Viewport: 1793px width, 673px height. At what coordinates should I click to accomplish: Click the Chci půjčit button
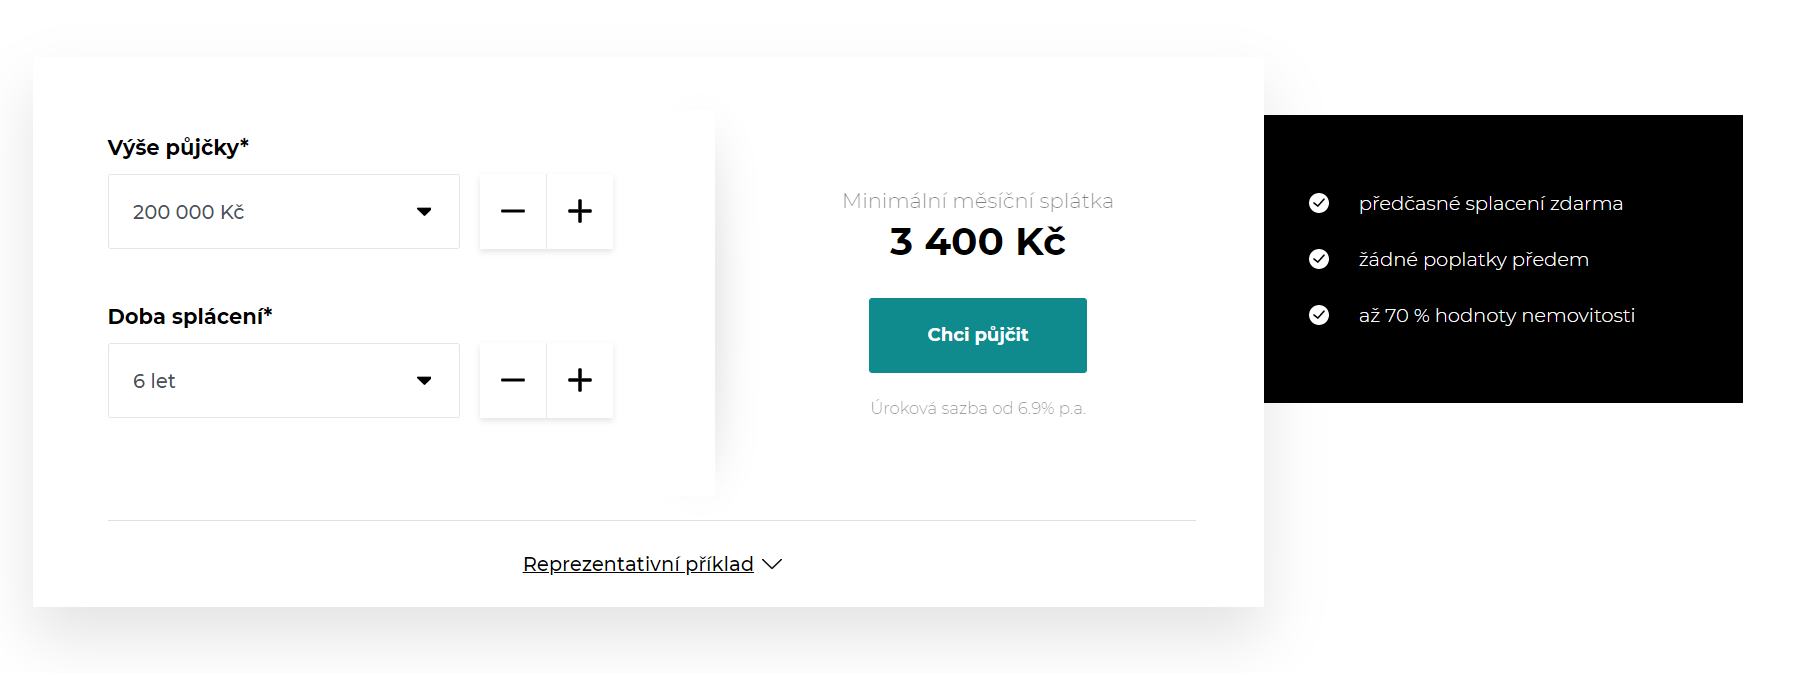click(978, 335)
